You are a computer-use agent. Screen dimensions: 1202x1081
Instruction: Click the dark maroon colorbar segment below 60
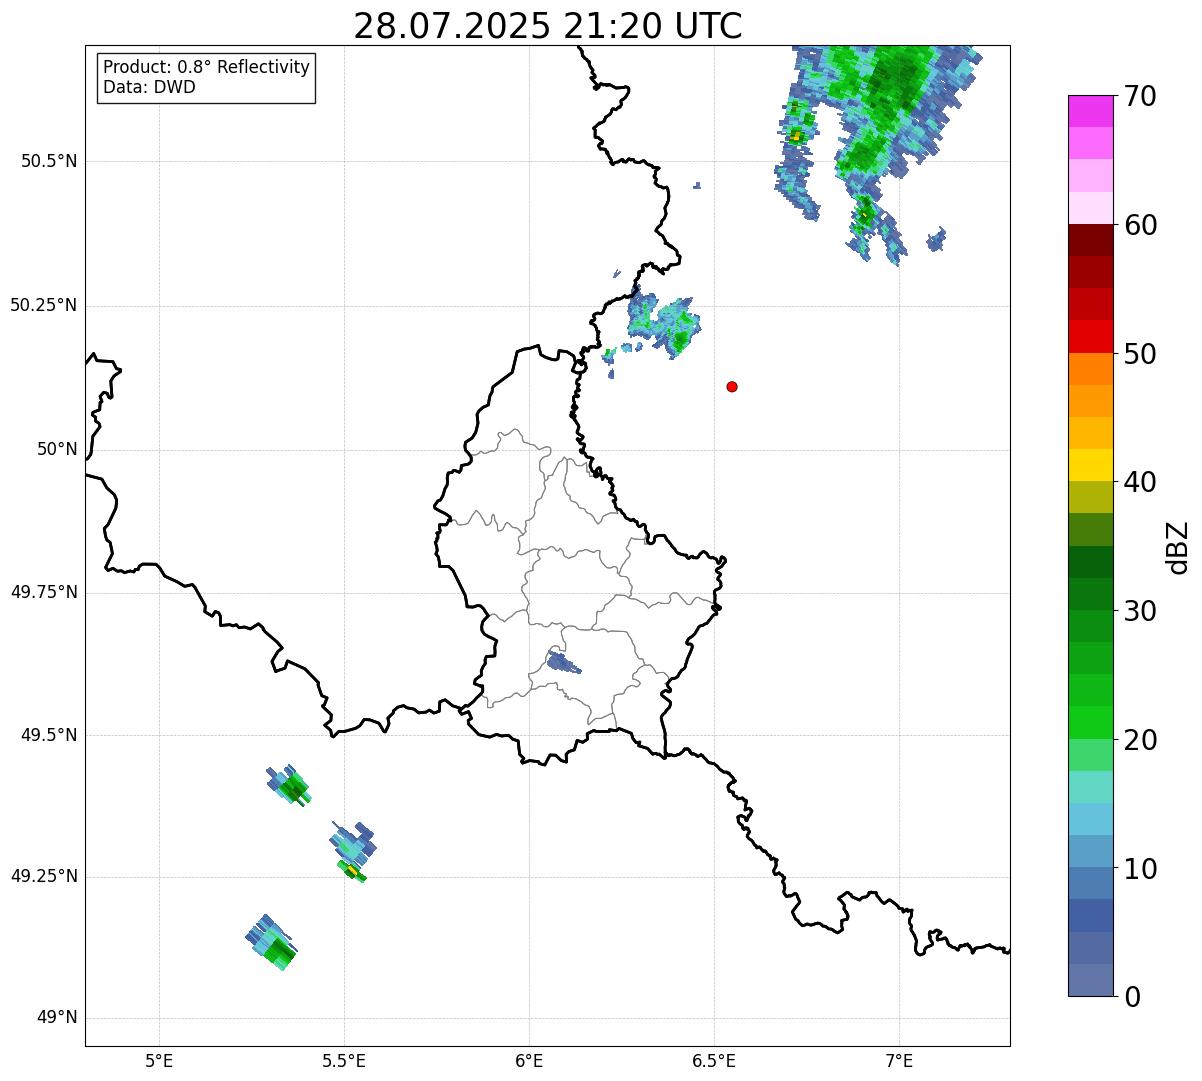click(1090, 240)
